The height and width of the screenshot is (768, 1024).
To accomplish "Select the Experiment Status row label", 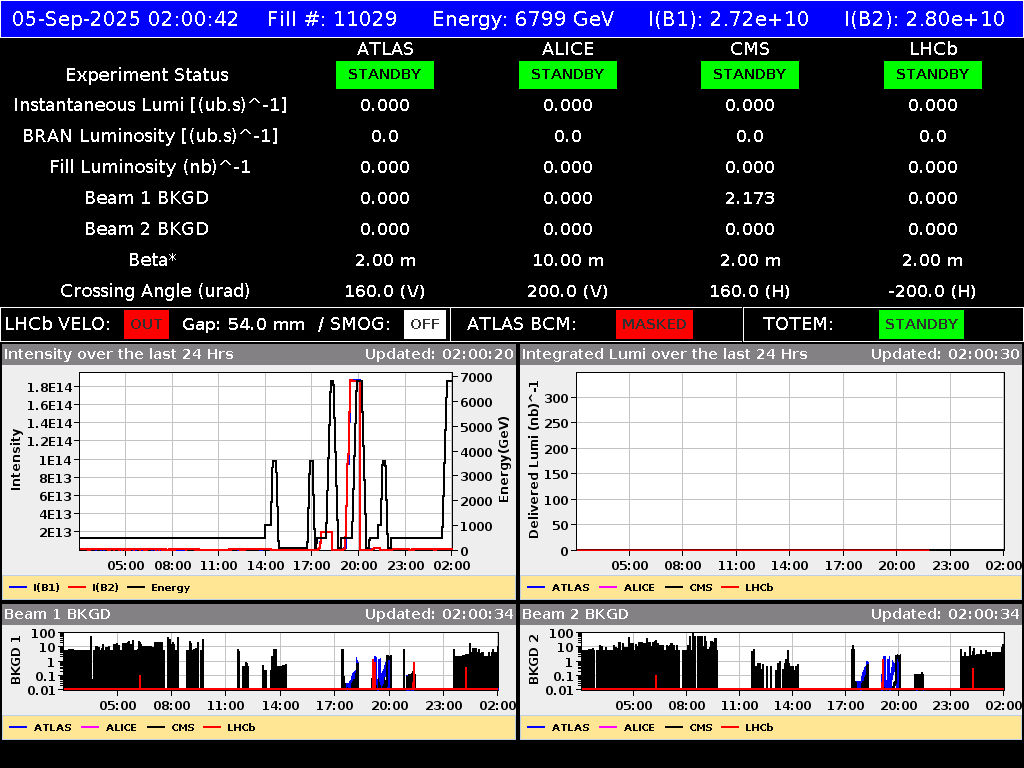I will pyautogui.click(x=147, y=75).
